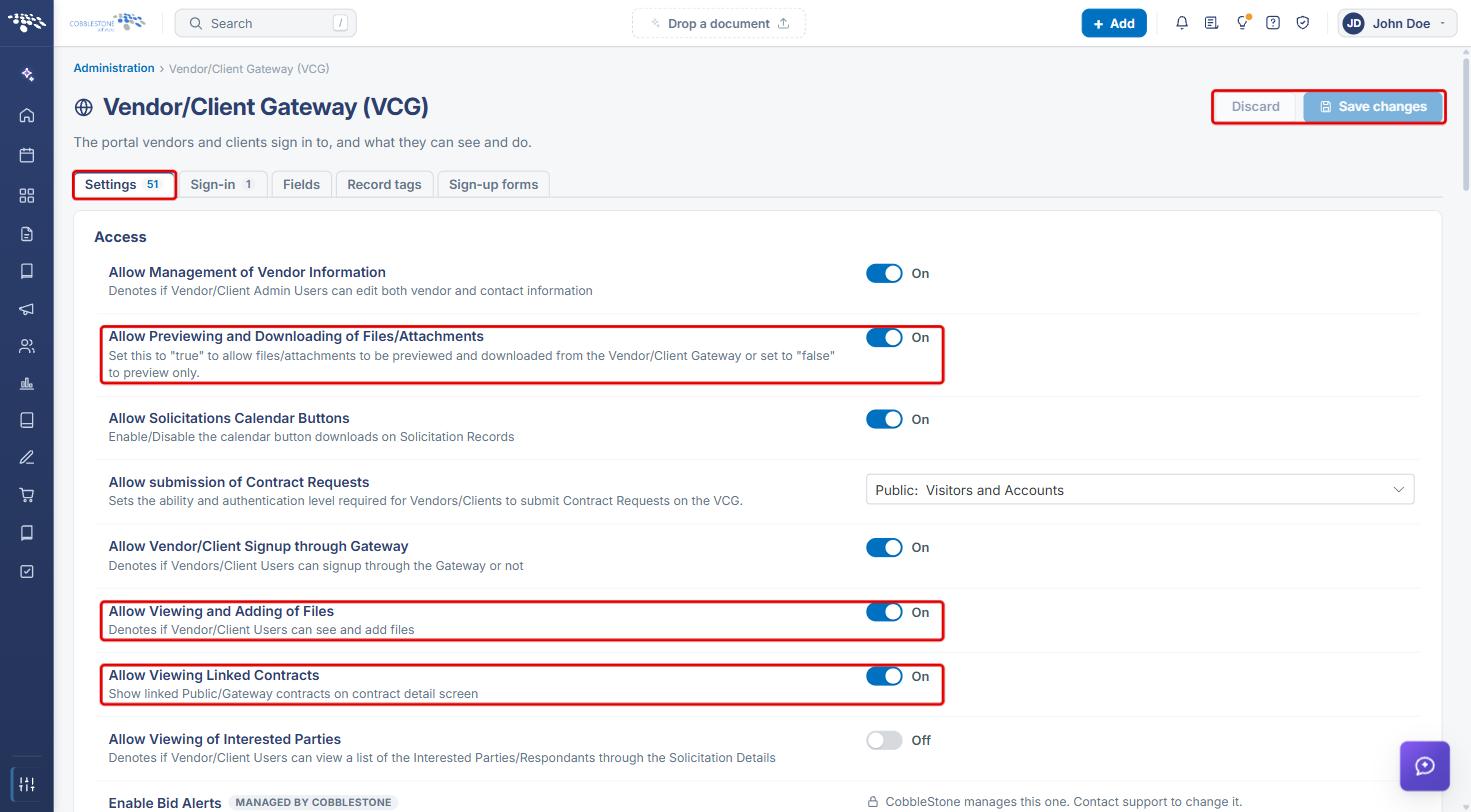1471x812 pixels.
Task: Open the Fields tab
Action: 301,184
